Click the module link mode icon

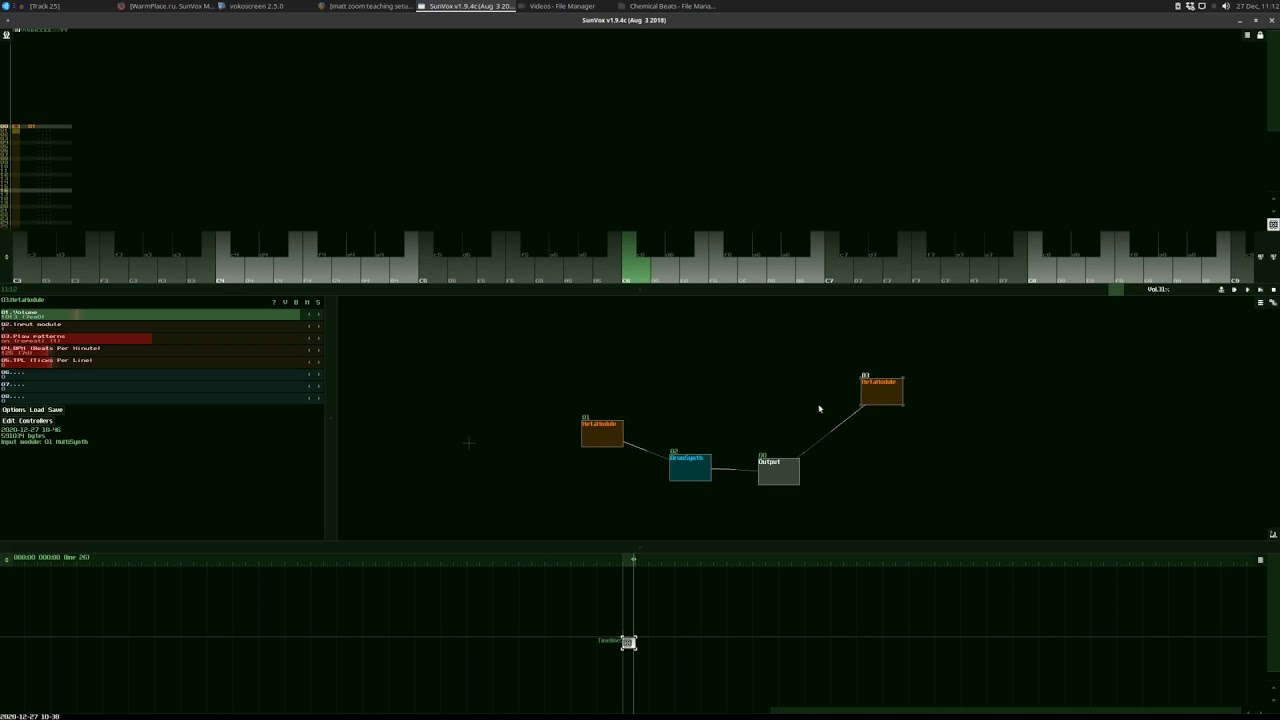1273,302
